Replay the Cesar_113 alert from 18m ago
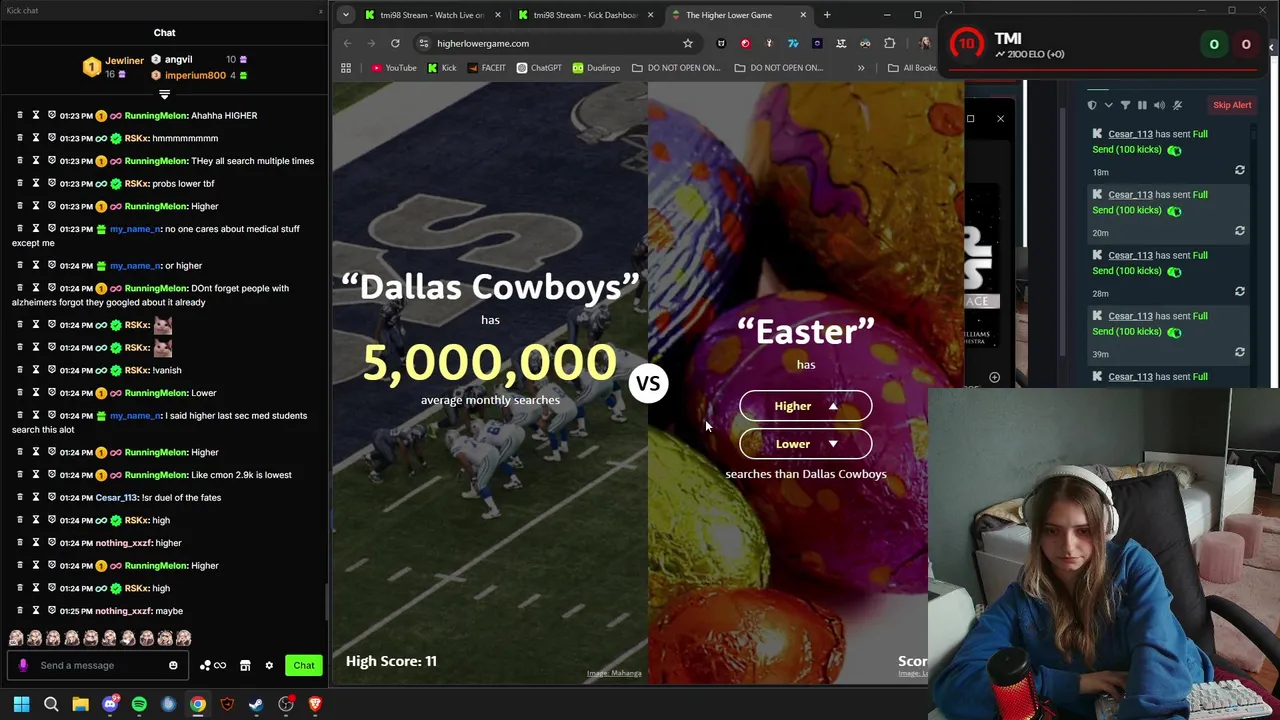 (1240, 171)
